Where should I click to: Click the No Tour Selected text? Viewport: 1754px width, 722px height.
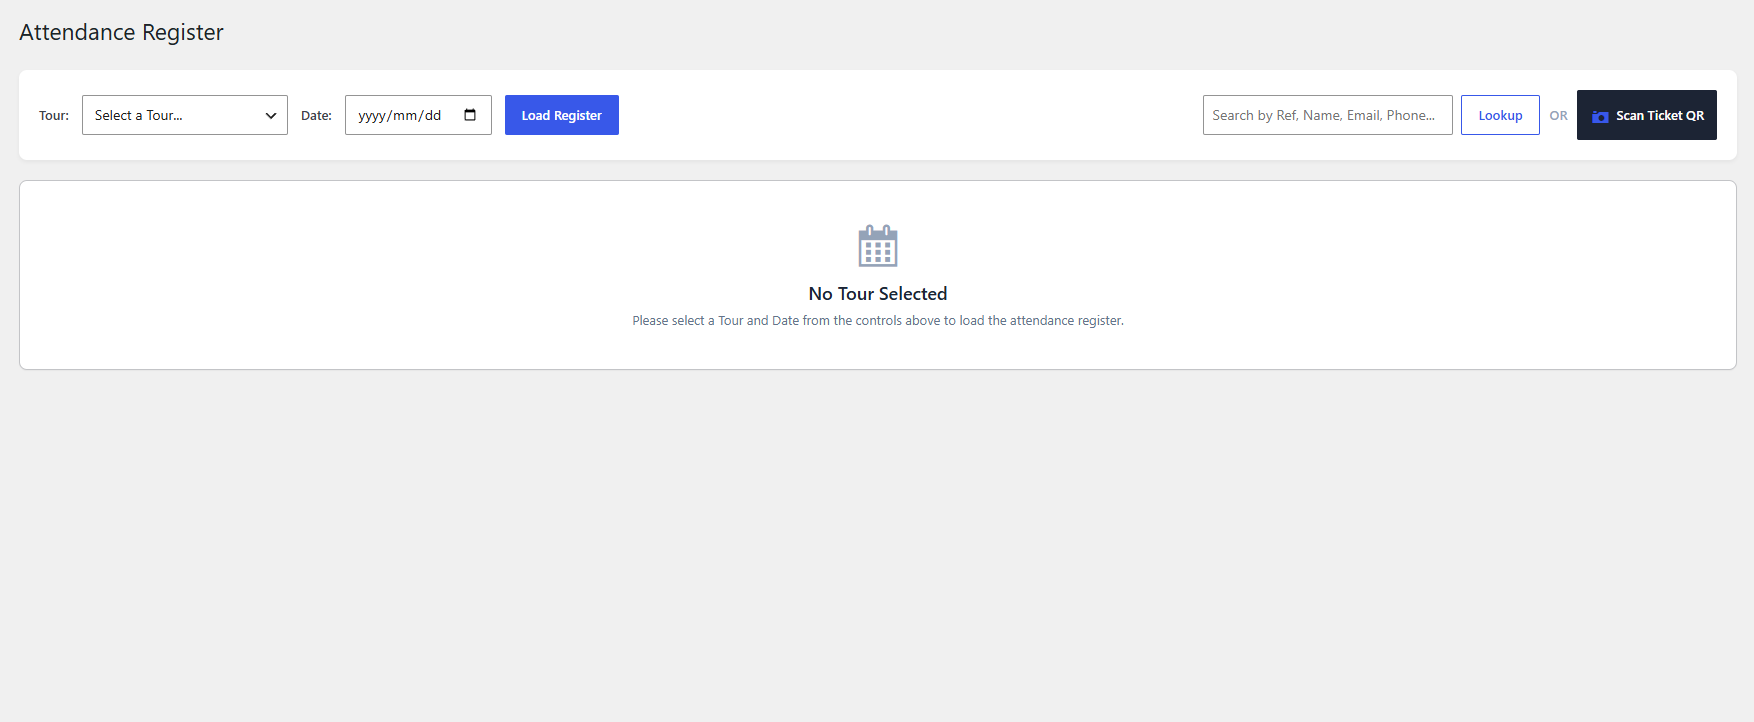pyautogui.click(x=878, y=293)
